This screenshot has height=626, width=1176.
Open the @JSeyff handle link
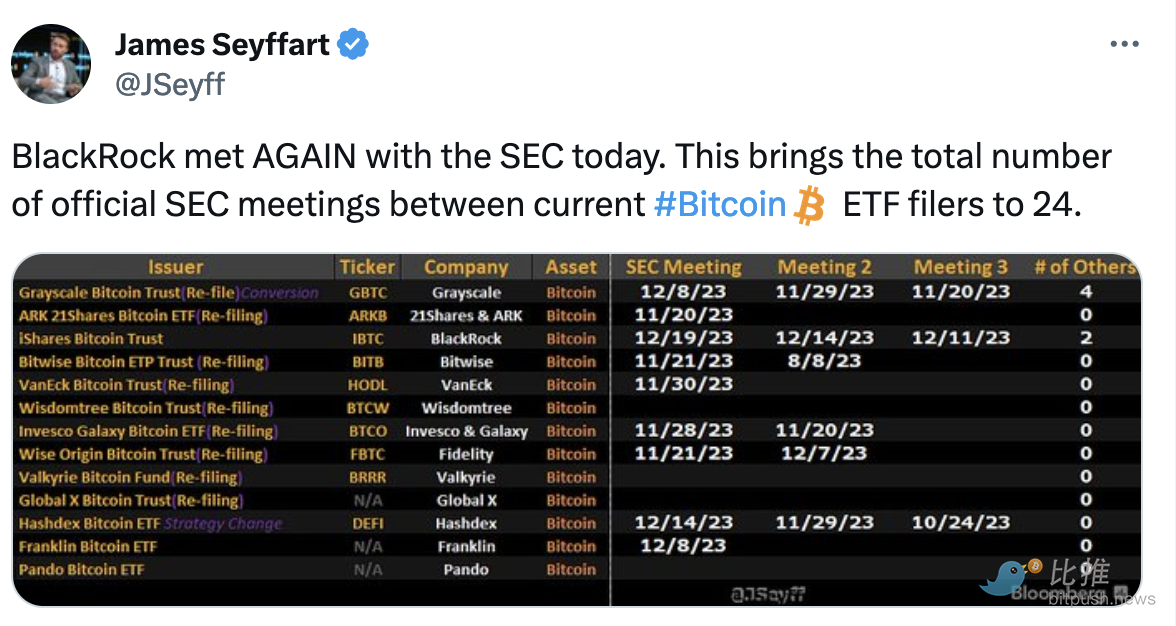pyautogui.click(x=170, y=84)
